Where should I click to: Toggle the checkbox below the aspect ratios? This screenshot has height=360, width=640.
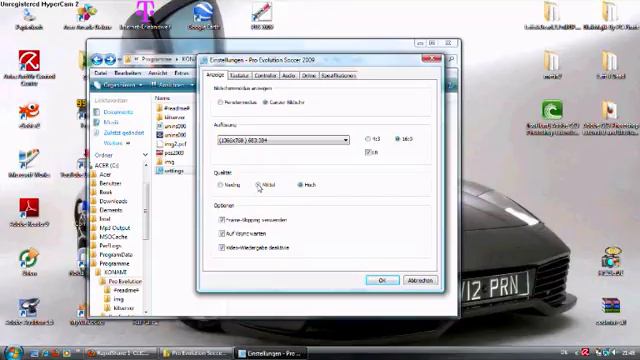point(368,152)
